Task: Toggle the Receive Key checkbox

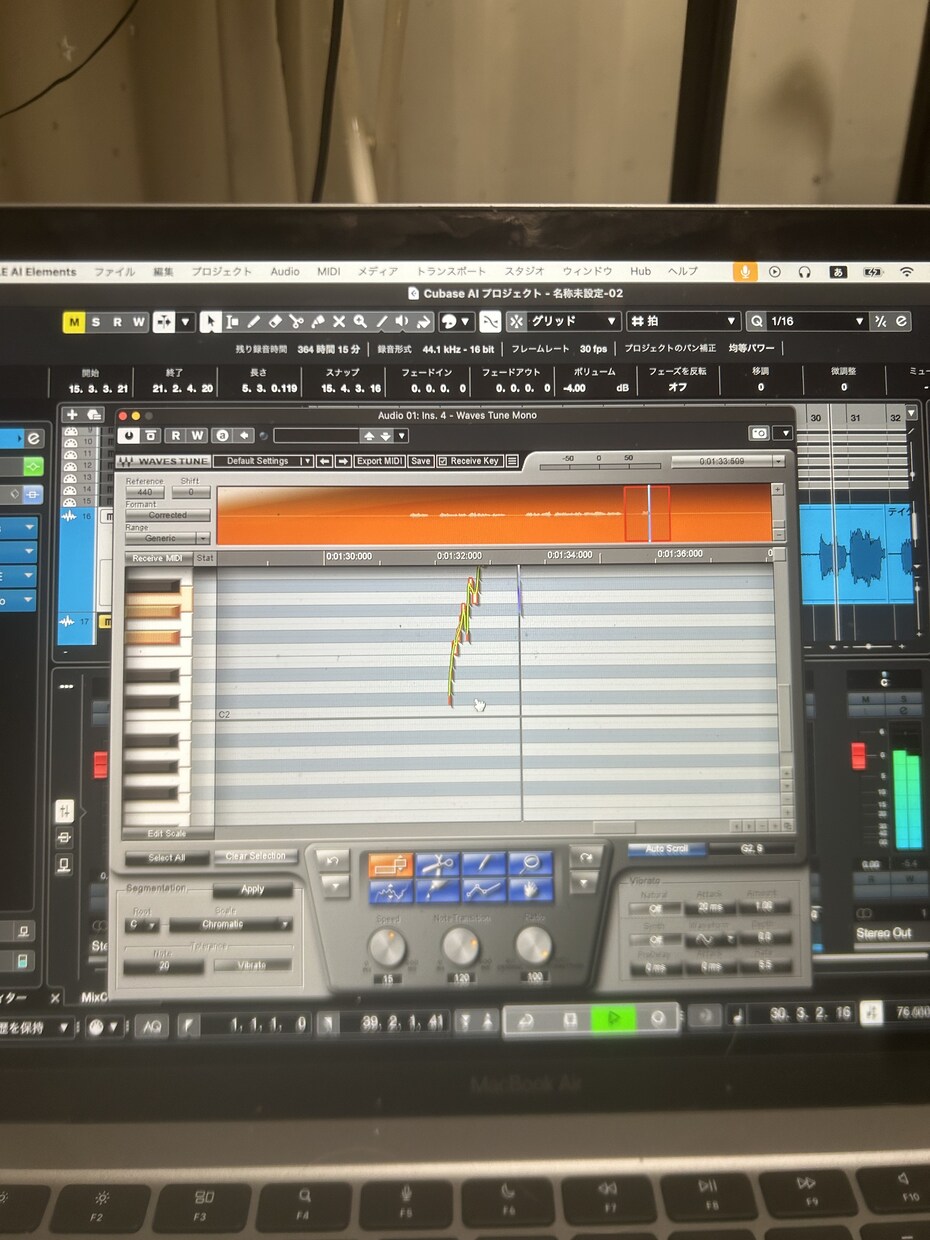Action: 443,461
